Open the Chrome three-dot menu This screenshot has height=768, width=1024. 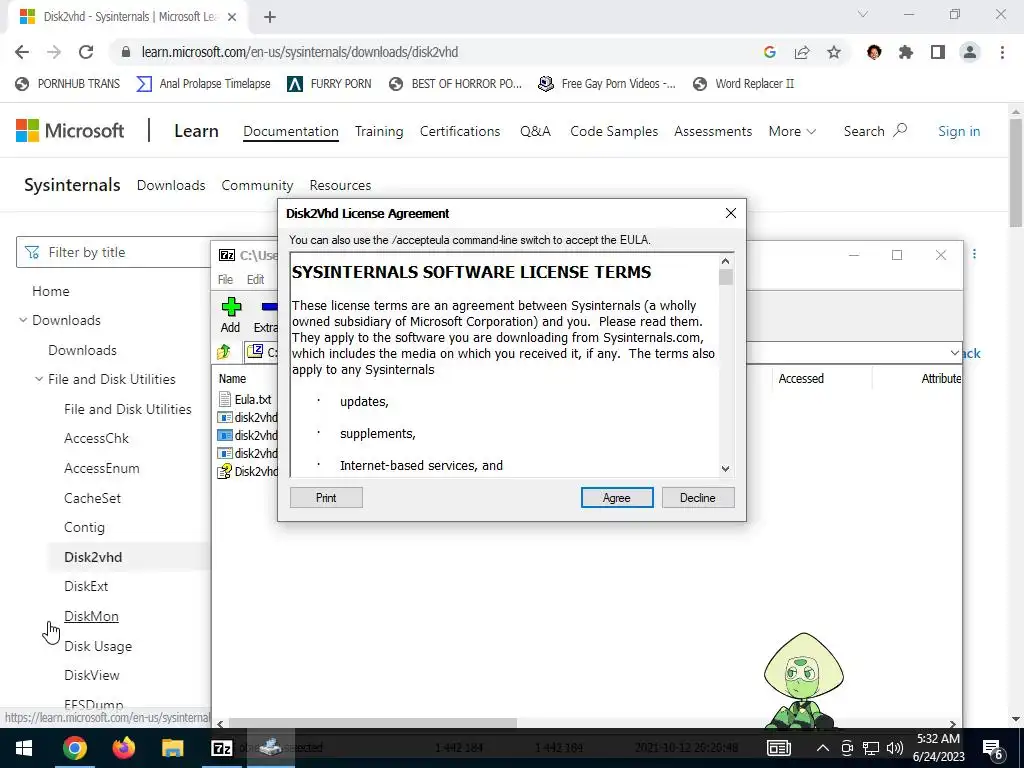[1002, 52]
